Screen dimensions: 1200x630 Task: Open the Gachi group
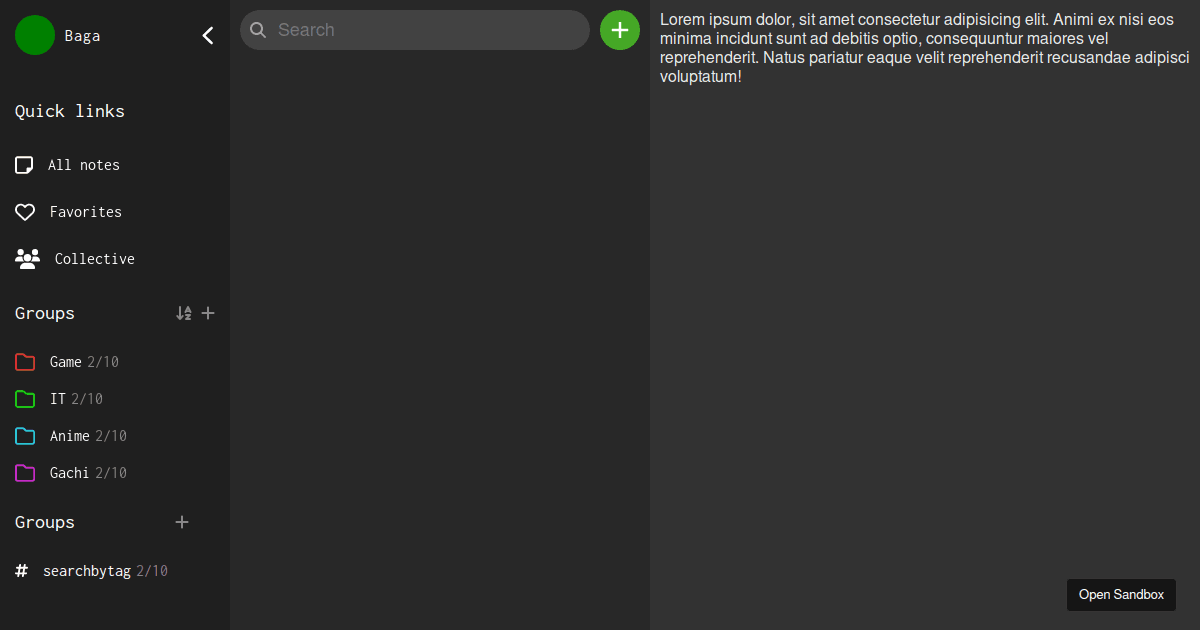coord(70,473)
